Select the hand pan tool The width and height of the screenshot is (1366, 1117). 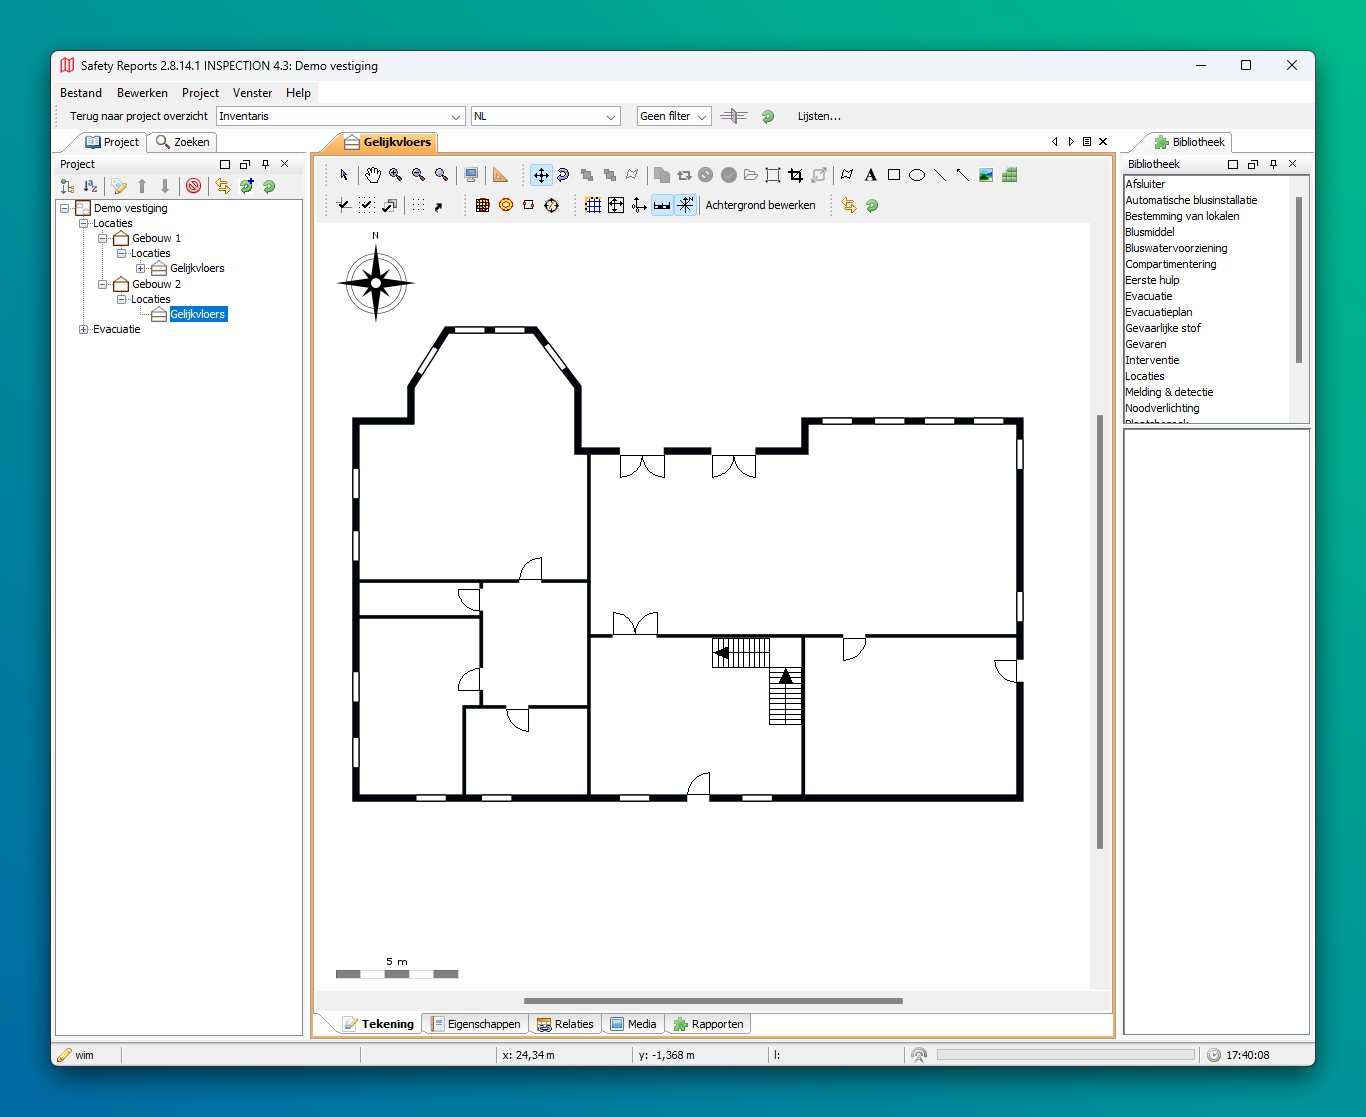click(372, 175)
